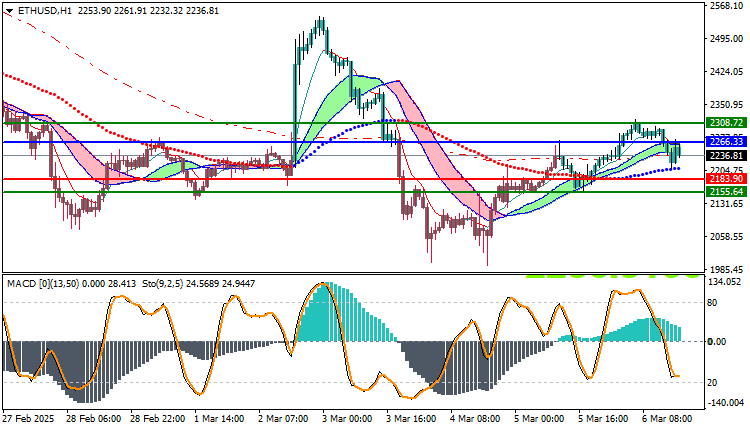Click the 2495.00 price axis value
Screen dimensions: 750x430
pyautogui.click(x=727, y=38)
